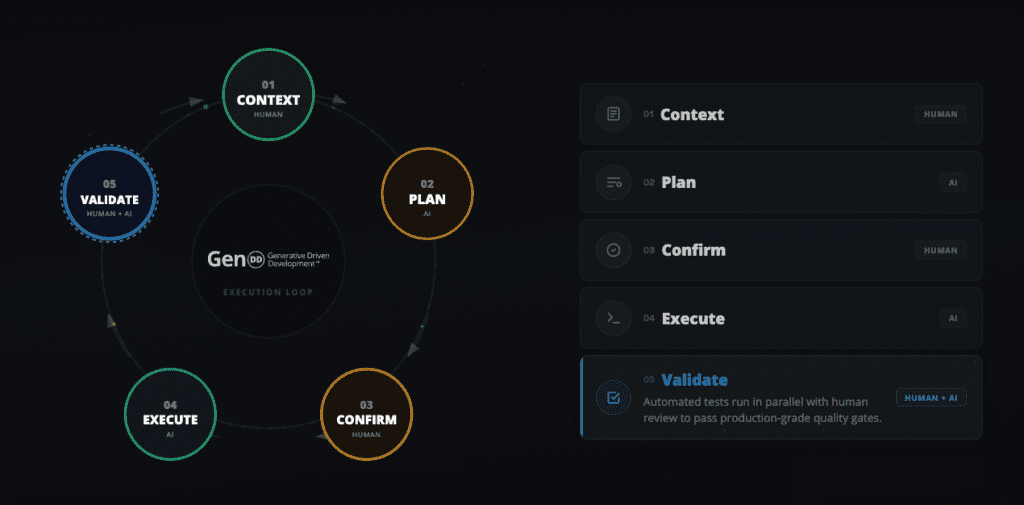Click the HUMAN + AI badge
1024x505 pixels.
(x=931, y=398)
